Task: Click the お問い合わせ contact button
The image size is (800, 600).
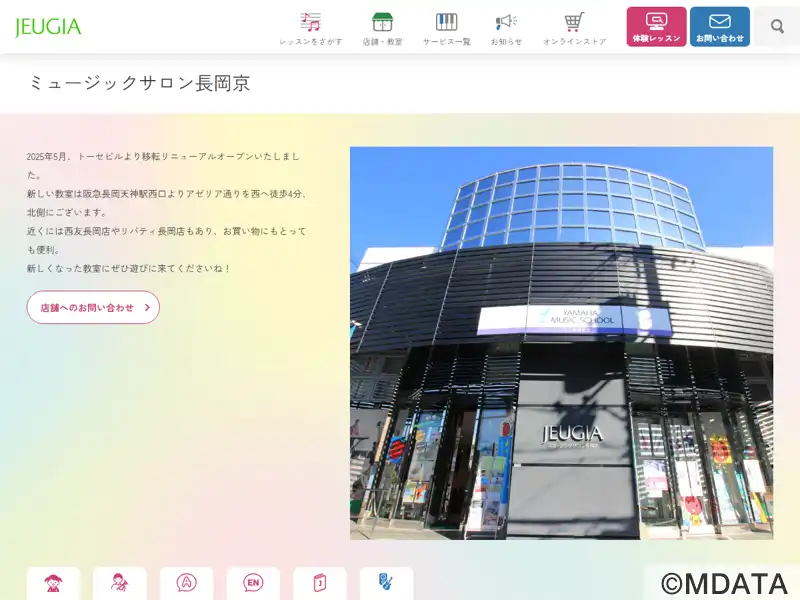Action: [719, 27]
